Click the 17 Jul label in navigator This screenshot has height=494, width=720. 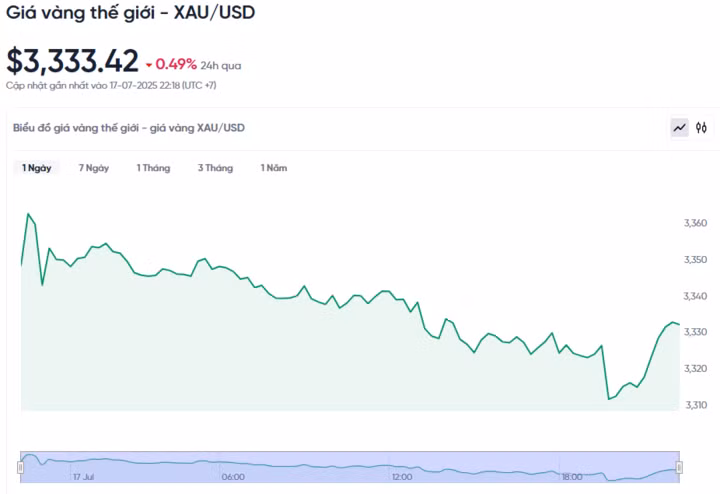[83, 477]
